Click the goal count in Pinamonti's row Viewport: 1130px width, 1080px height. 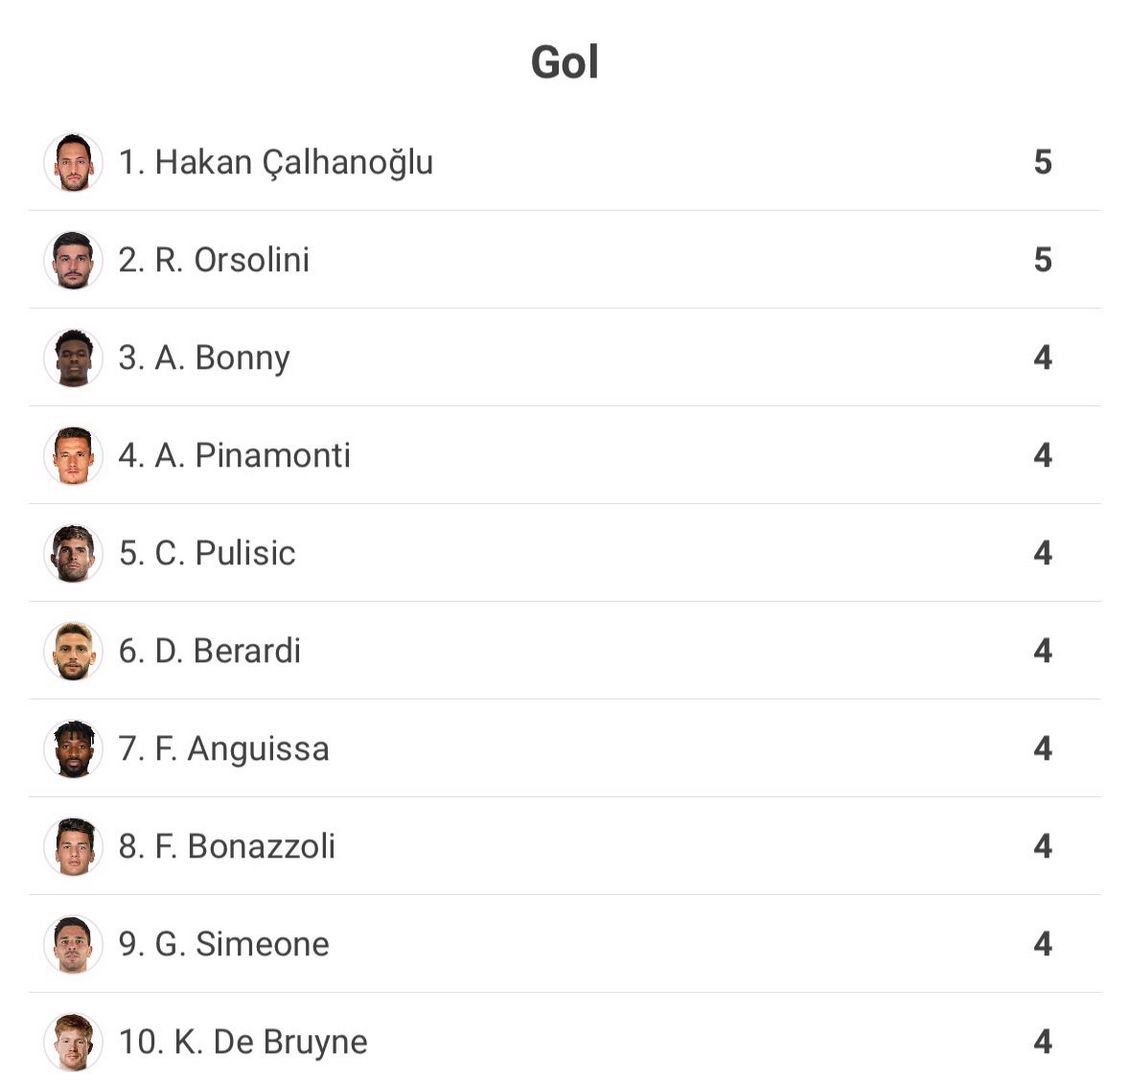(x=1042, y=456)
